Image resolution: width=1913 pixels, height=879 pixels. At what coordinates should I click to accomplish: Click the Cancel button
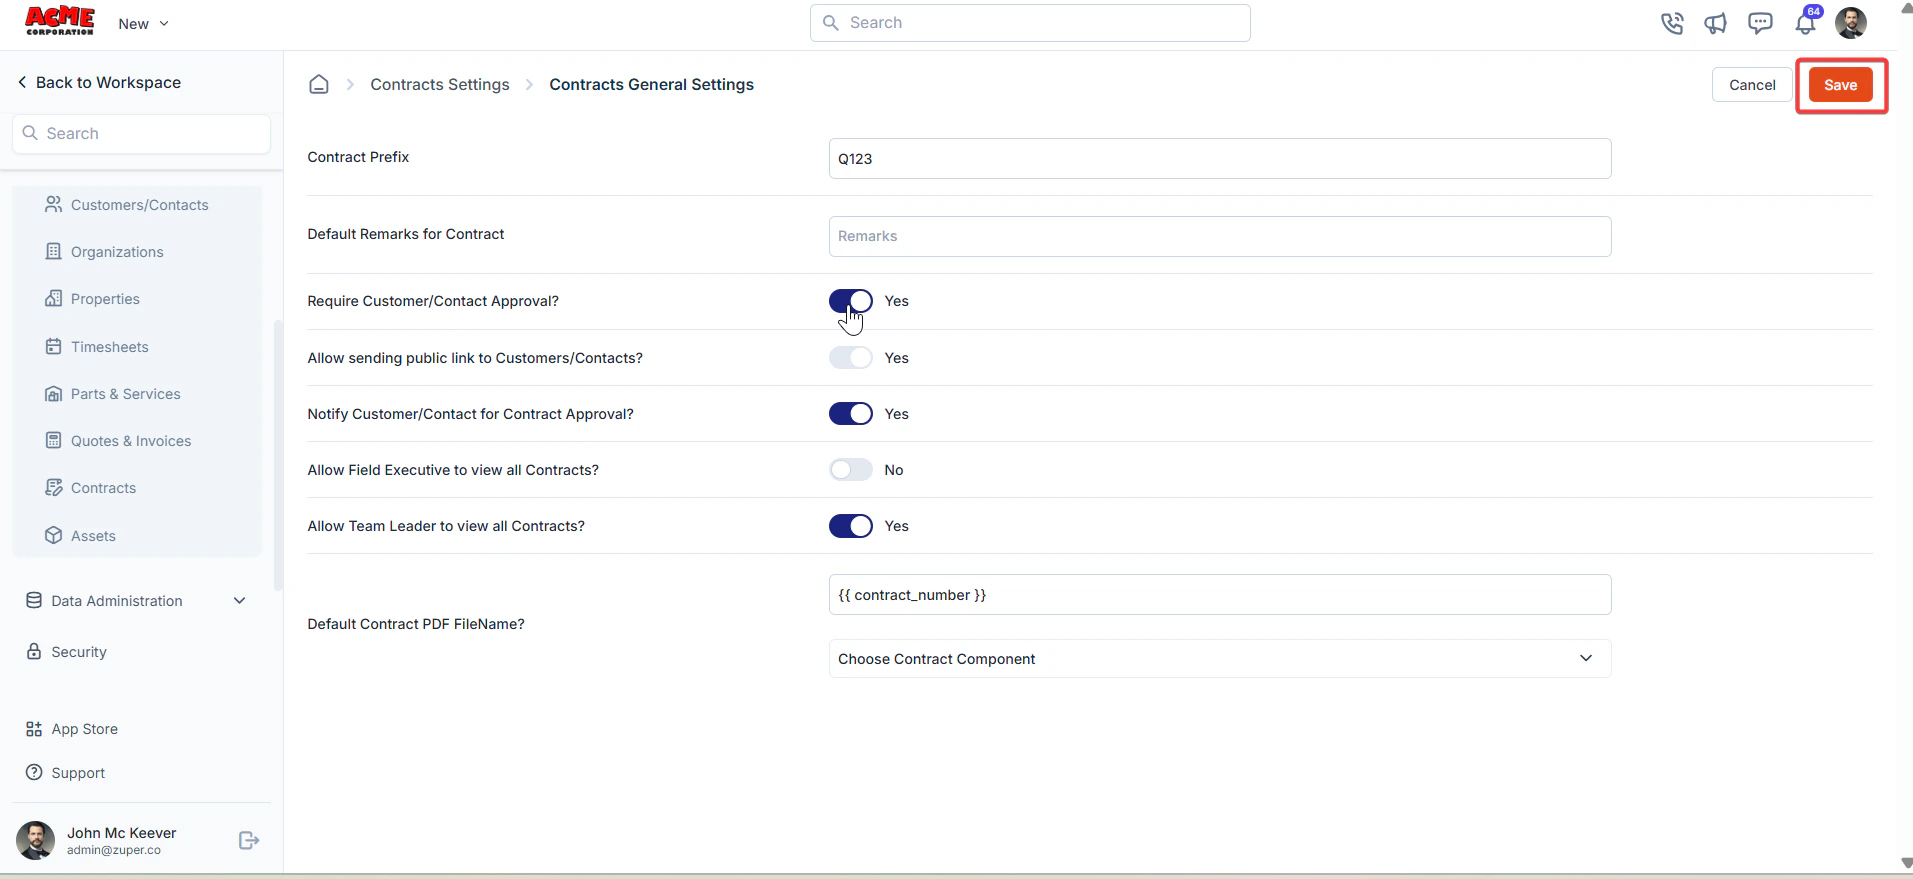tap(1752, 85)
